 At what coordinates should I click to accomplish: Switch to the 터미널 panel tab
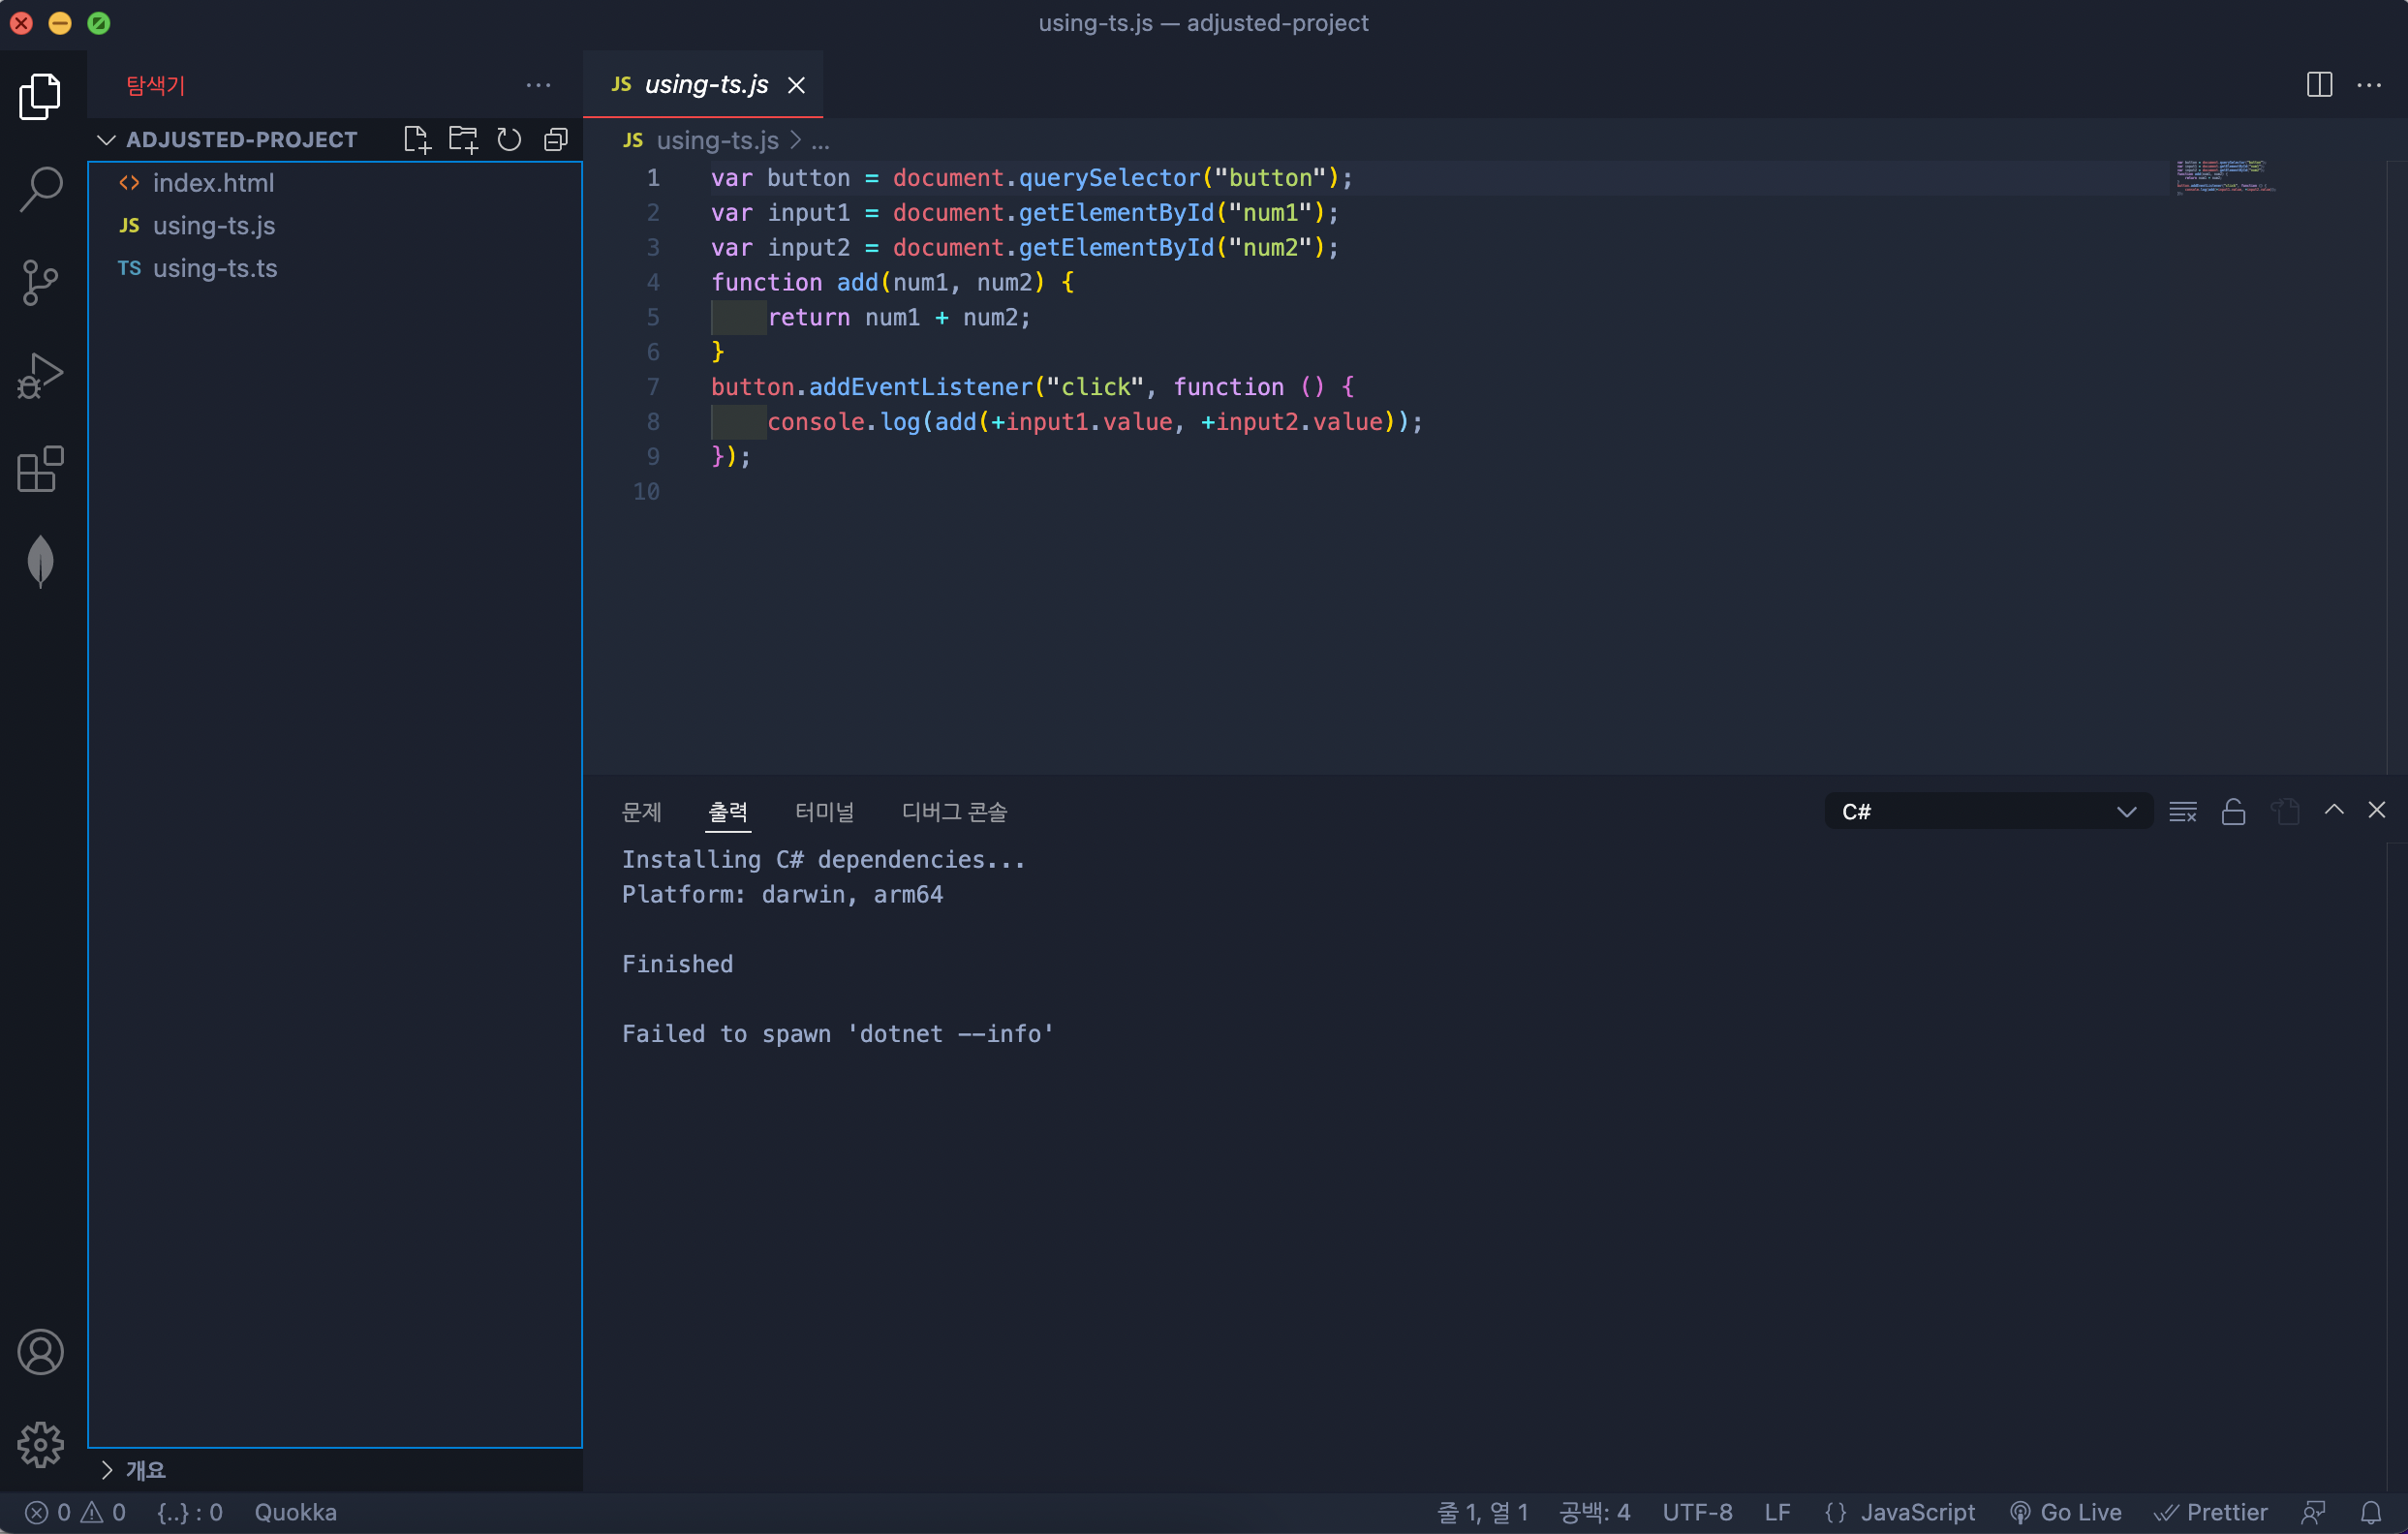tap(824, 811)
